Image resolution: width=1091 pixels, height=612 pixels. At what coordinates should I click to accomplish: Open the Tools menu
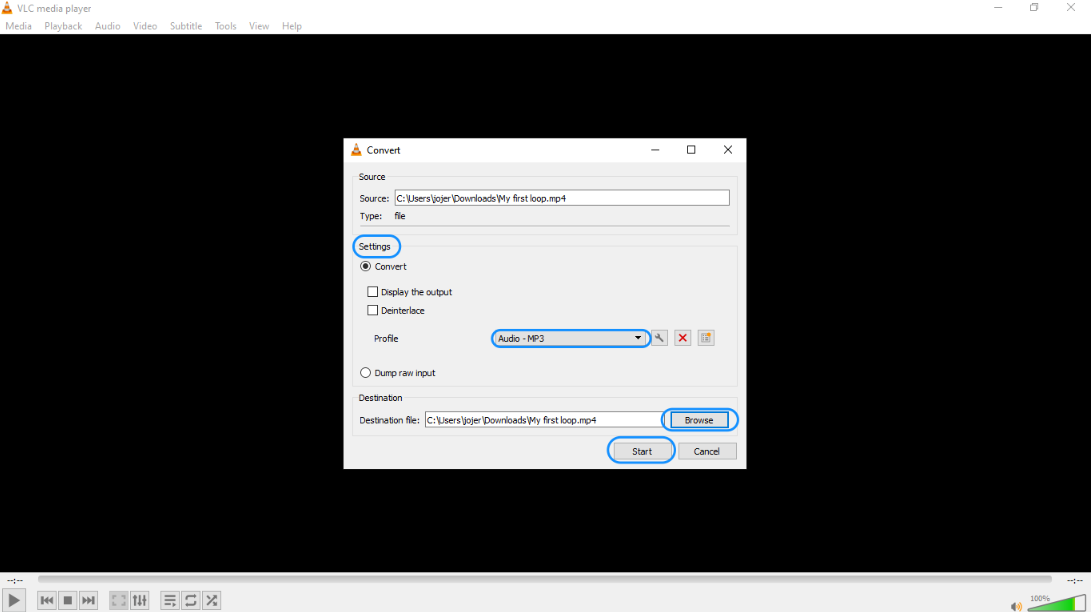tap(225, 26)
